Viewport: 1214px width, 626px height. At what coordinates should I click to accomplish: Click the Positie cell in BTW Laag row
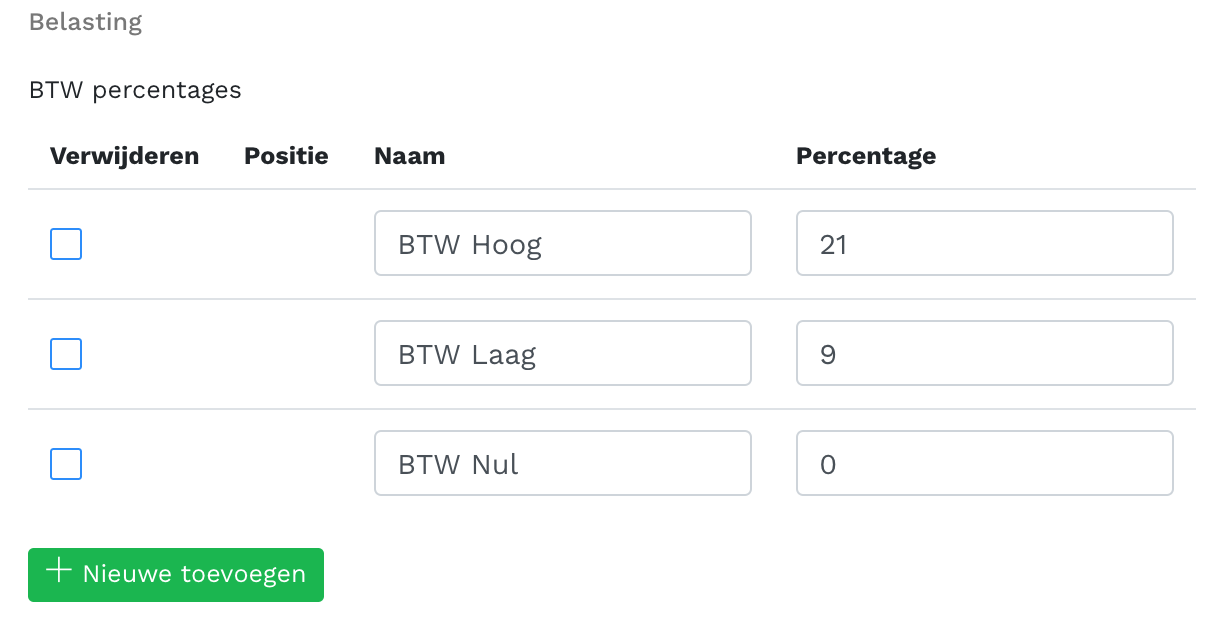pos(286,354)
